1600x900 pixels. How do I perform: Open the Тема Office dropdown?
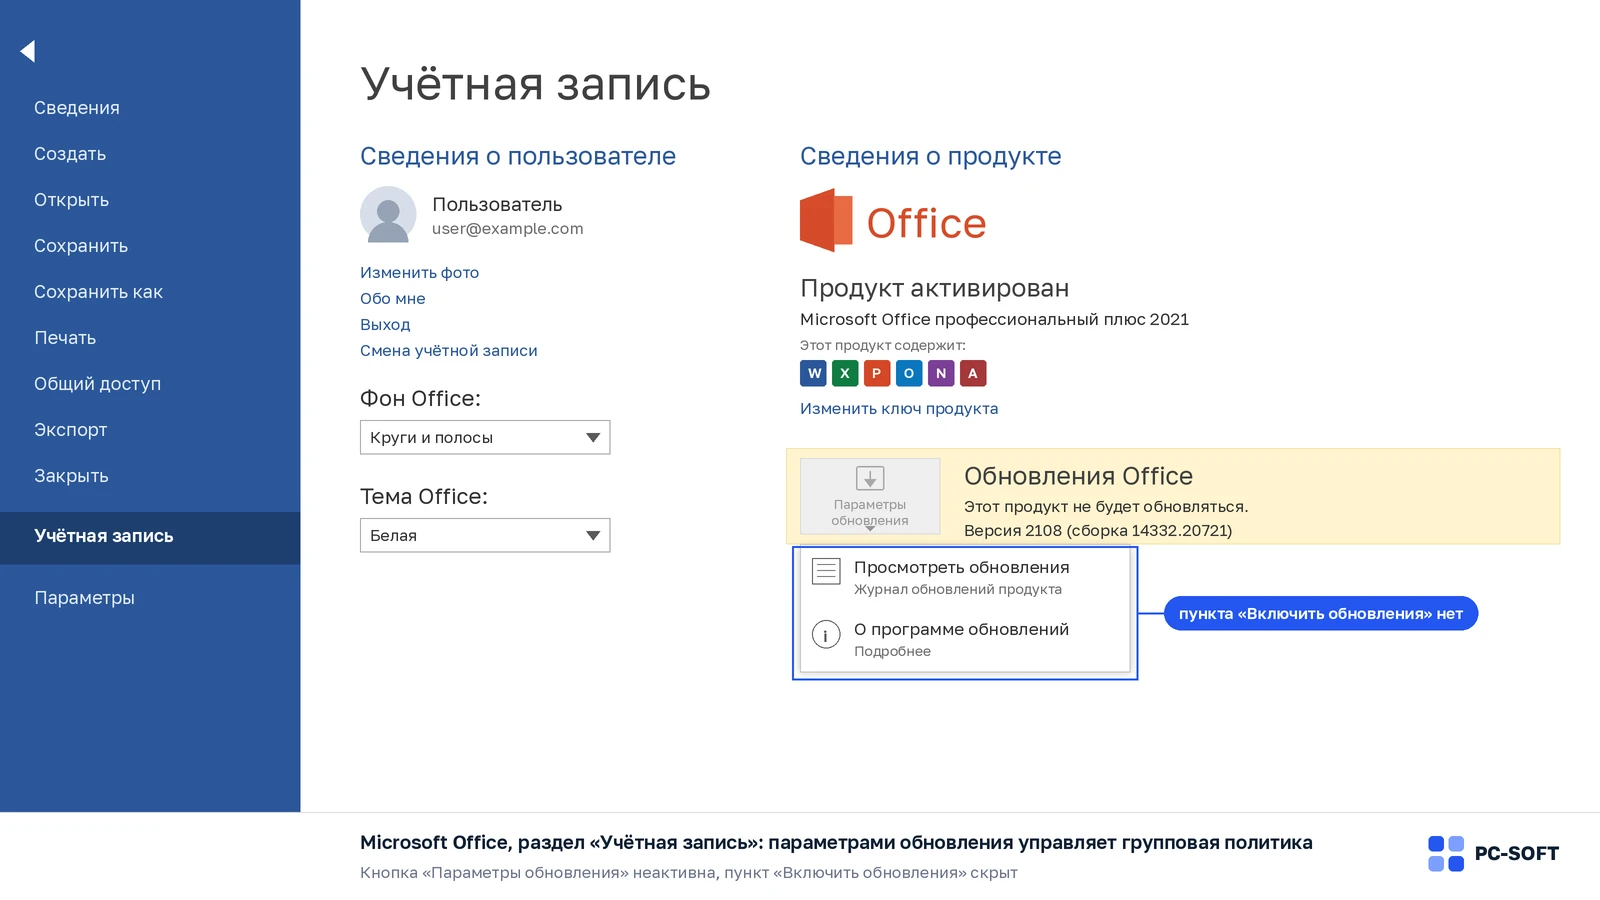485,535
